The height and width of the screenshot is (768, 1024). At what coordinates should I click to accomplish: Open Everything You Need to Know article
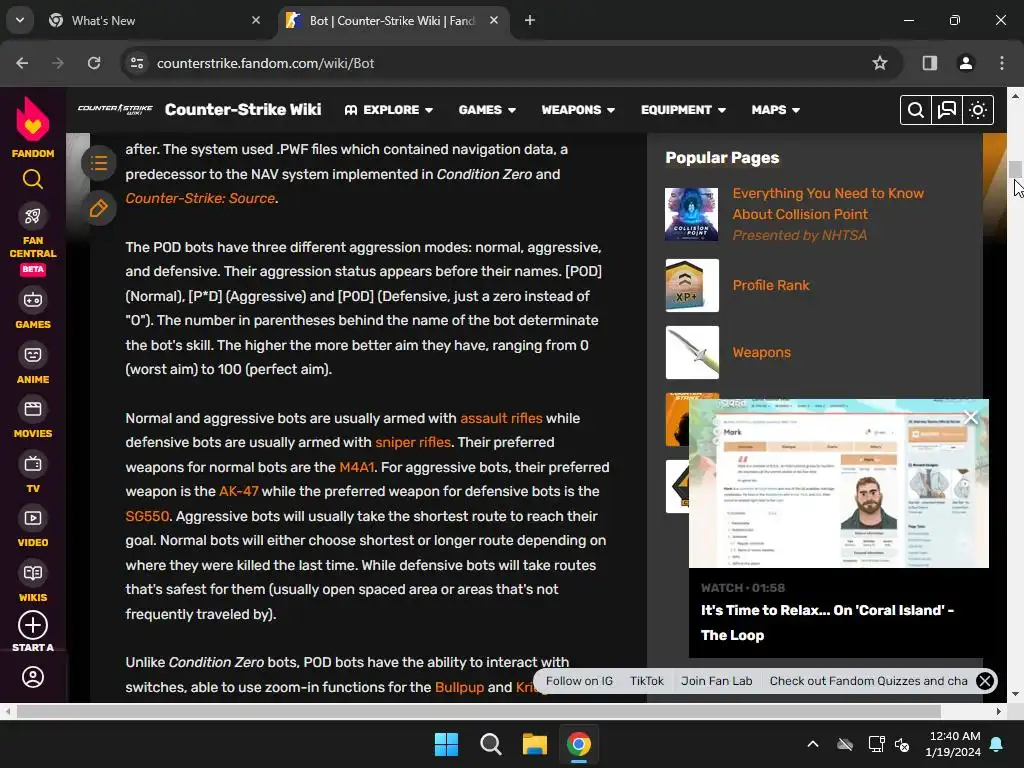coord(827,204)
